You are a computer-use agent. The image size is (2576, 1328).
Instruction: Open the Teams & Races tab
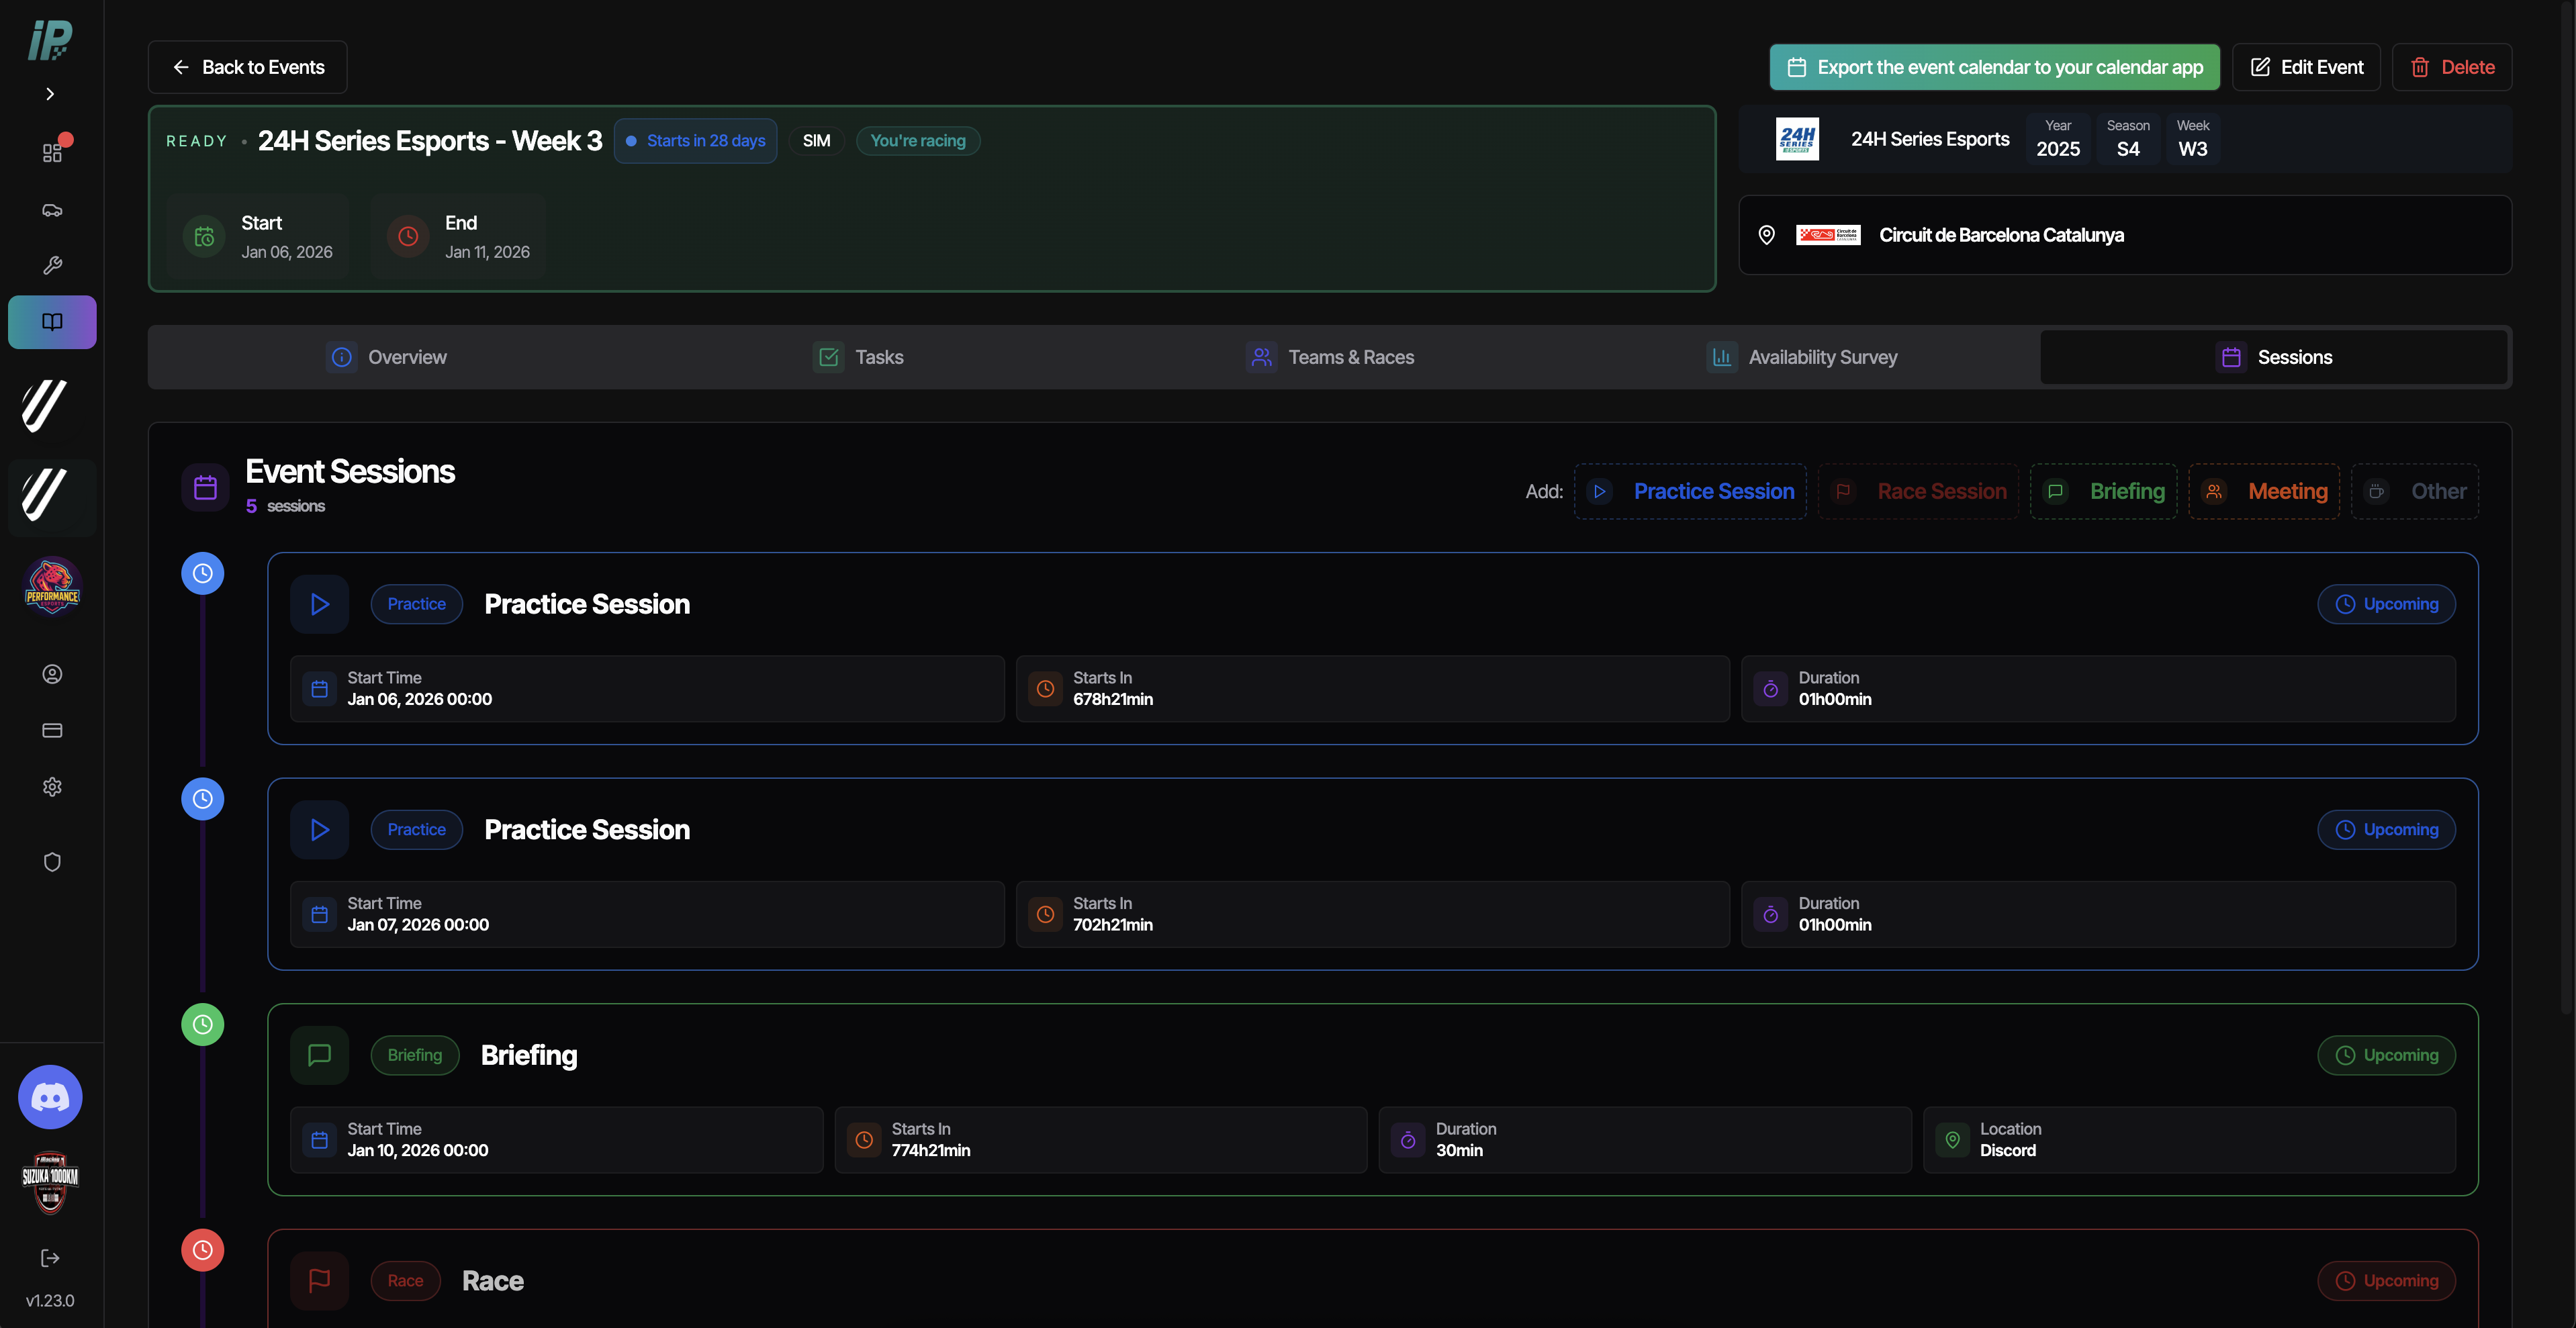[1330, 357]
